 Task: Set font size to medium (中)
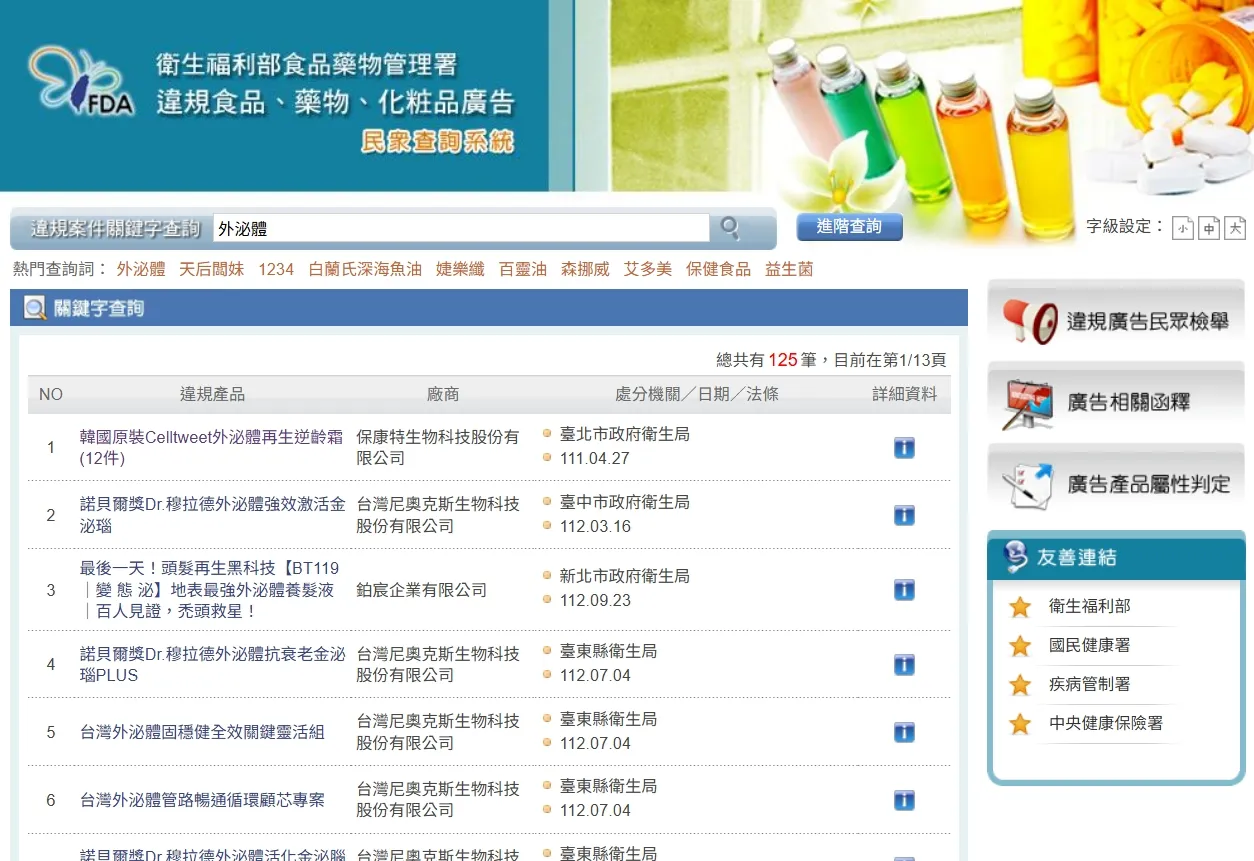tap(1209, 229)
